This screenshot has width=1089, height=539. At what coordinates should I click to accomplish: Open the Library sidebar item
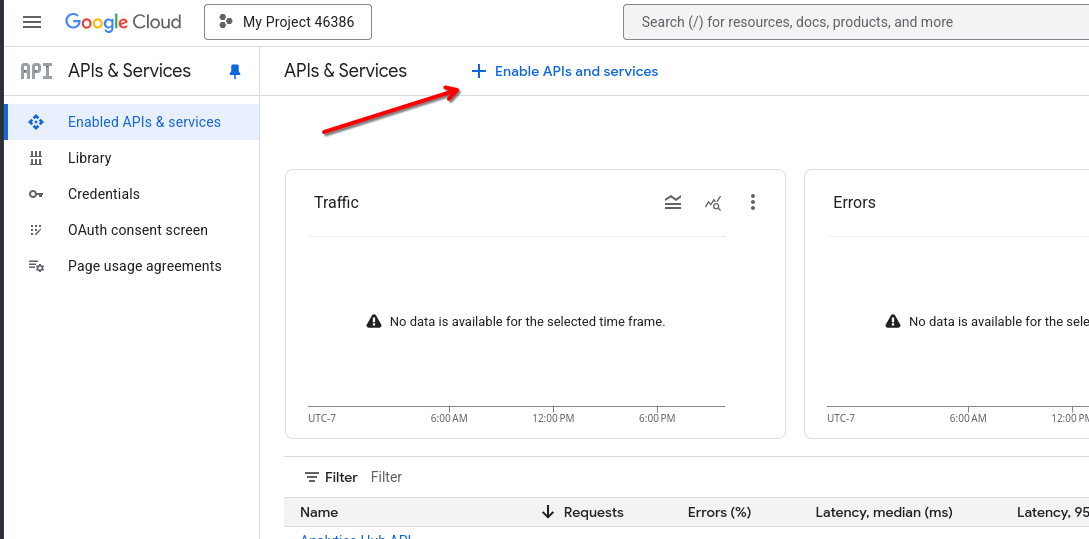pos(132,158)
